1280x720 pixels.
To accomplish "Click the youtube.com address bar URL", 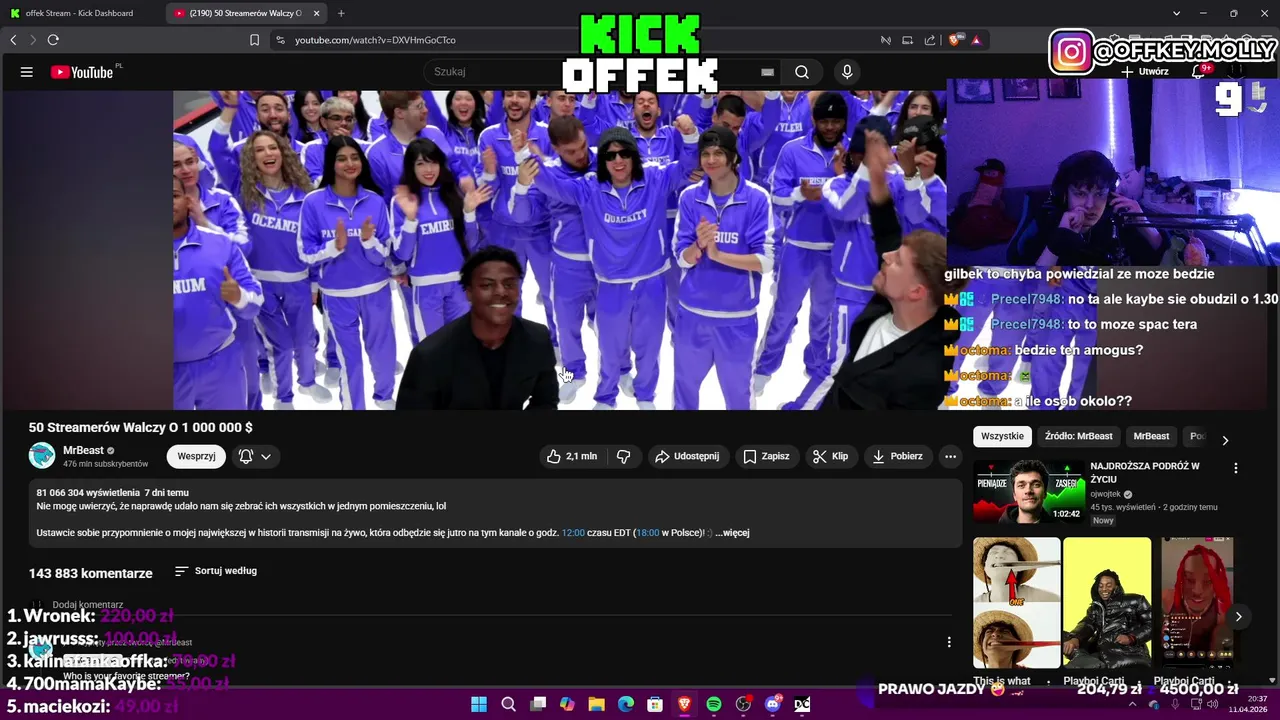I will 375,40.
